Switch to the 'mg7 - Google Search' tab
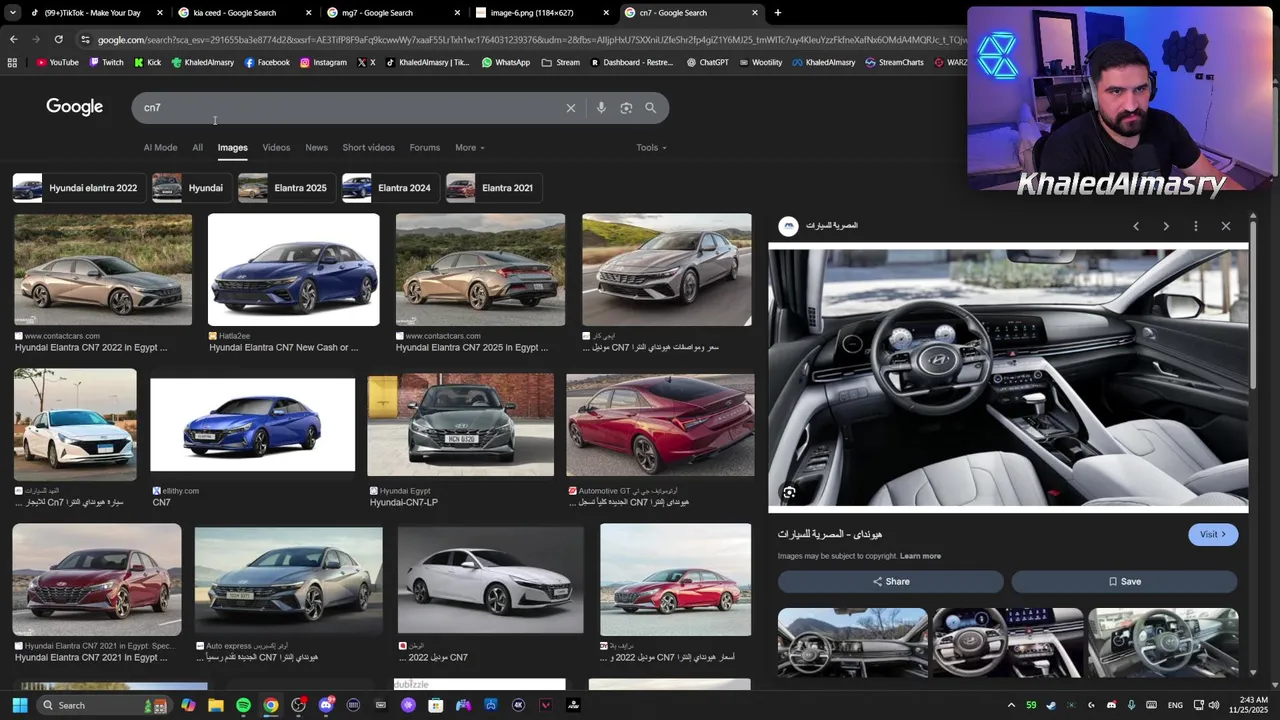Screen dimensions: 1280x720 click(x=392, y=13)
